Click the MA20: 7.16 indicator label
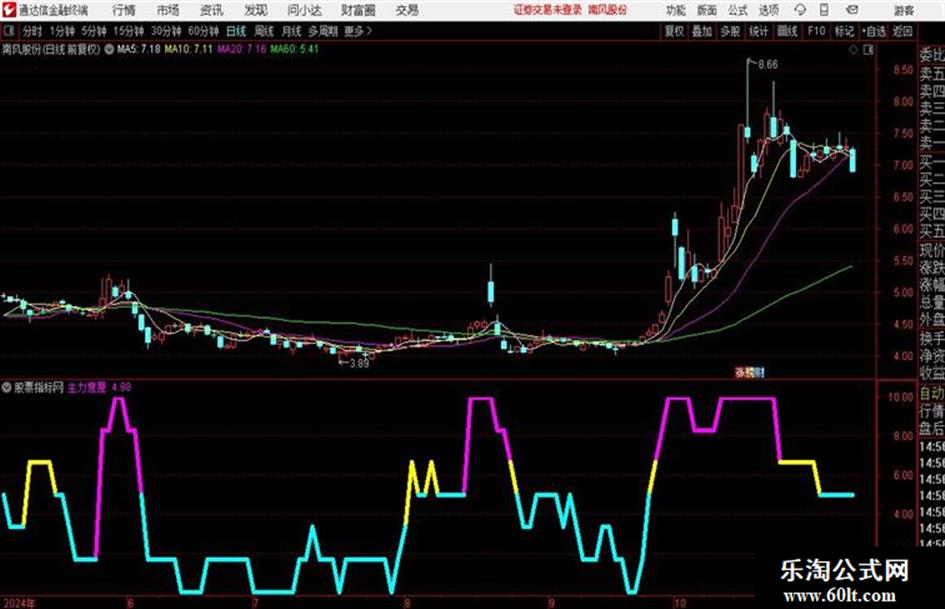Screen dimensions: 945x609 [242, 49]
